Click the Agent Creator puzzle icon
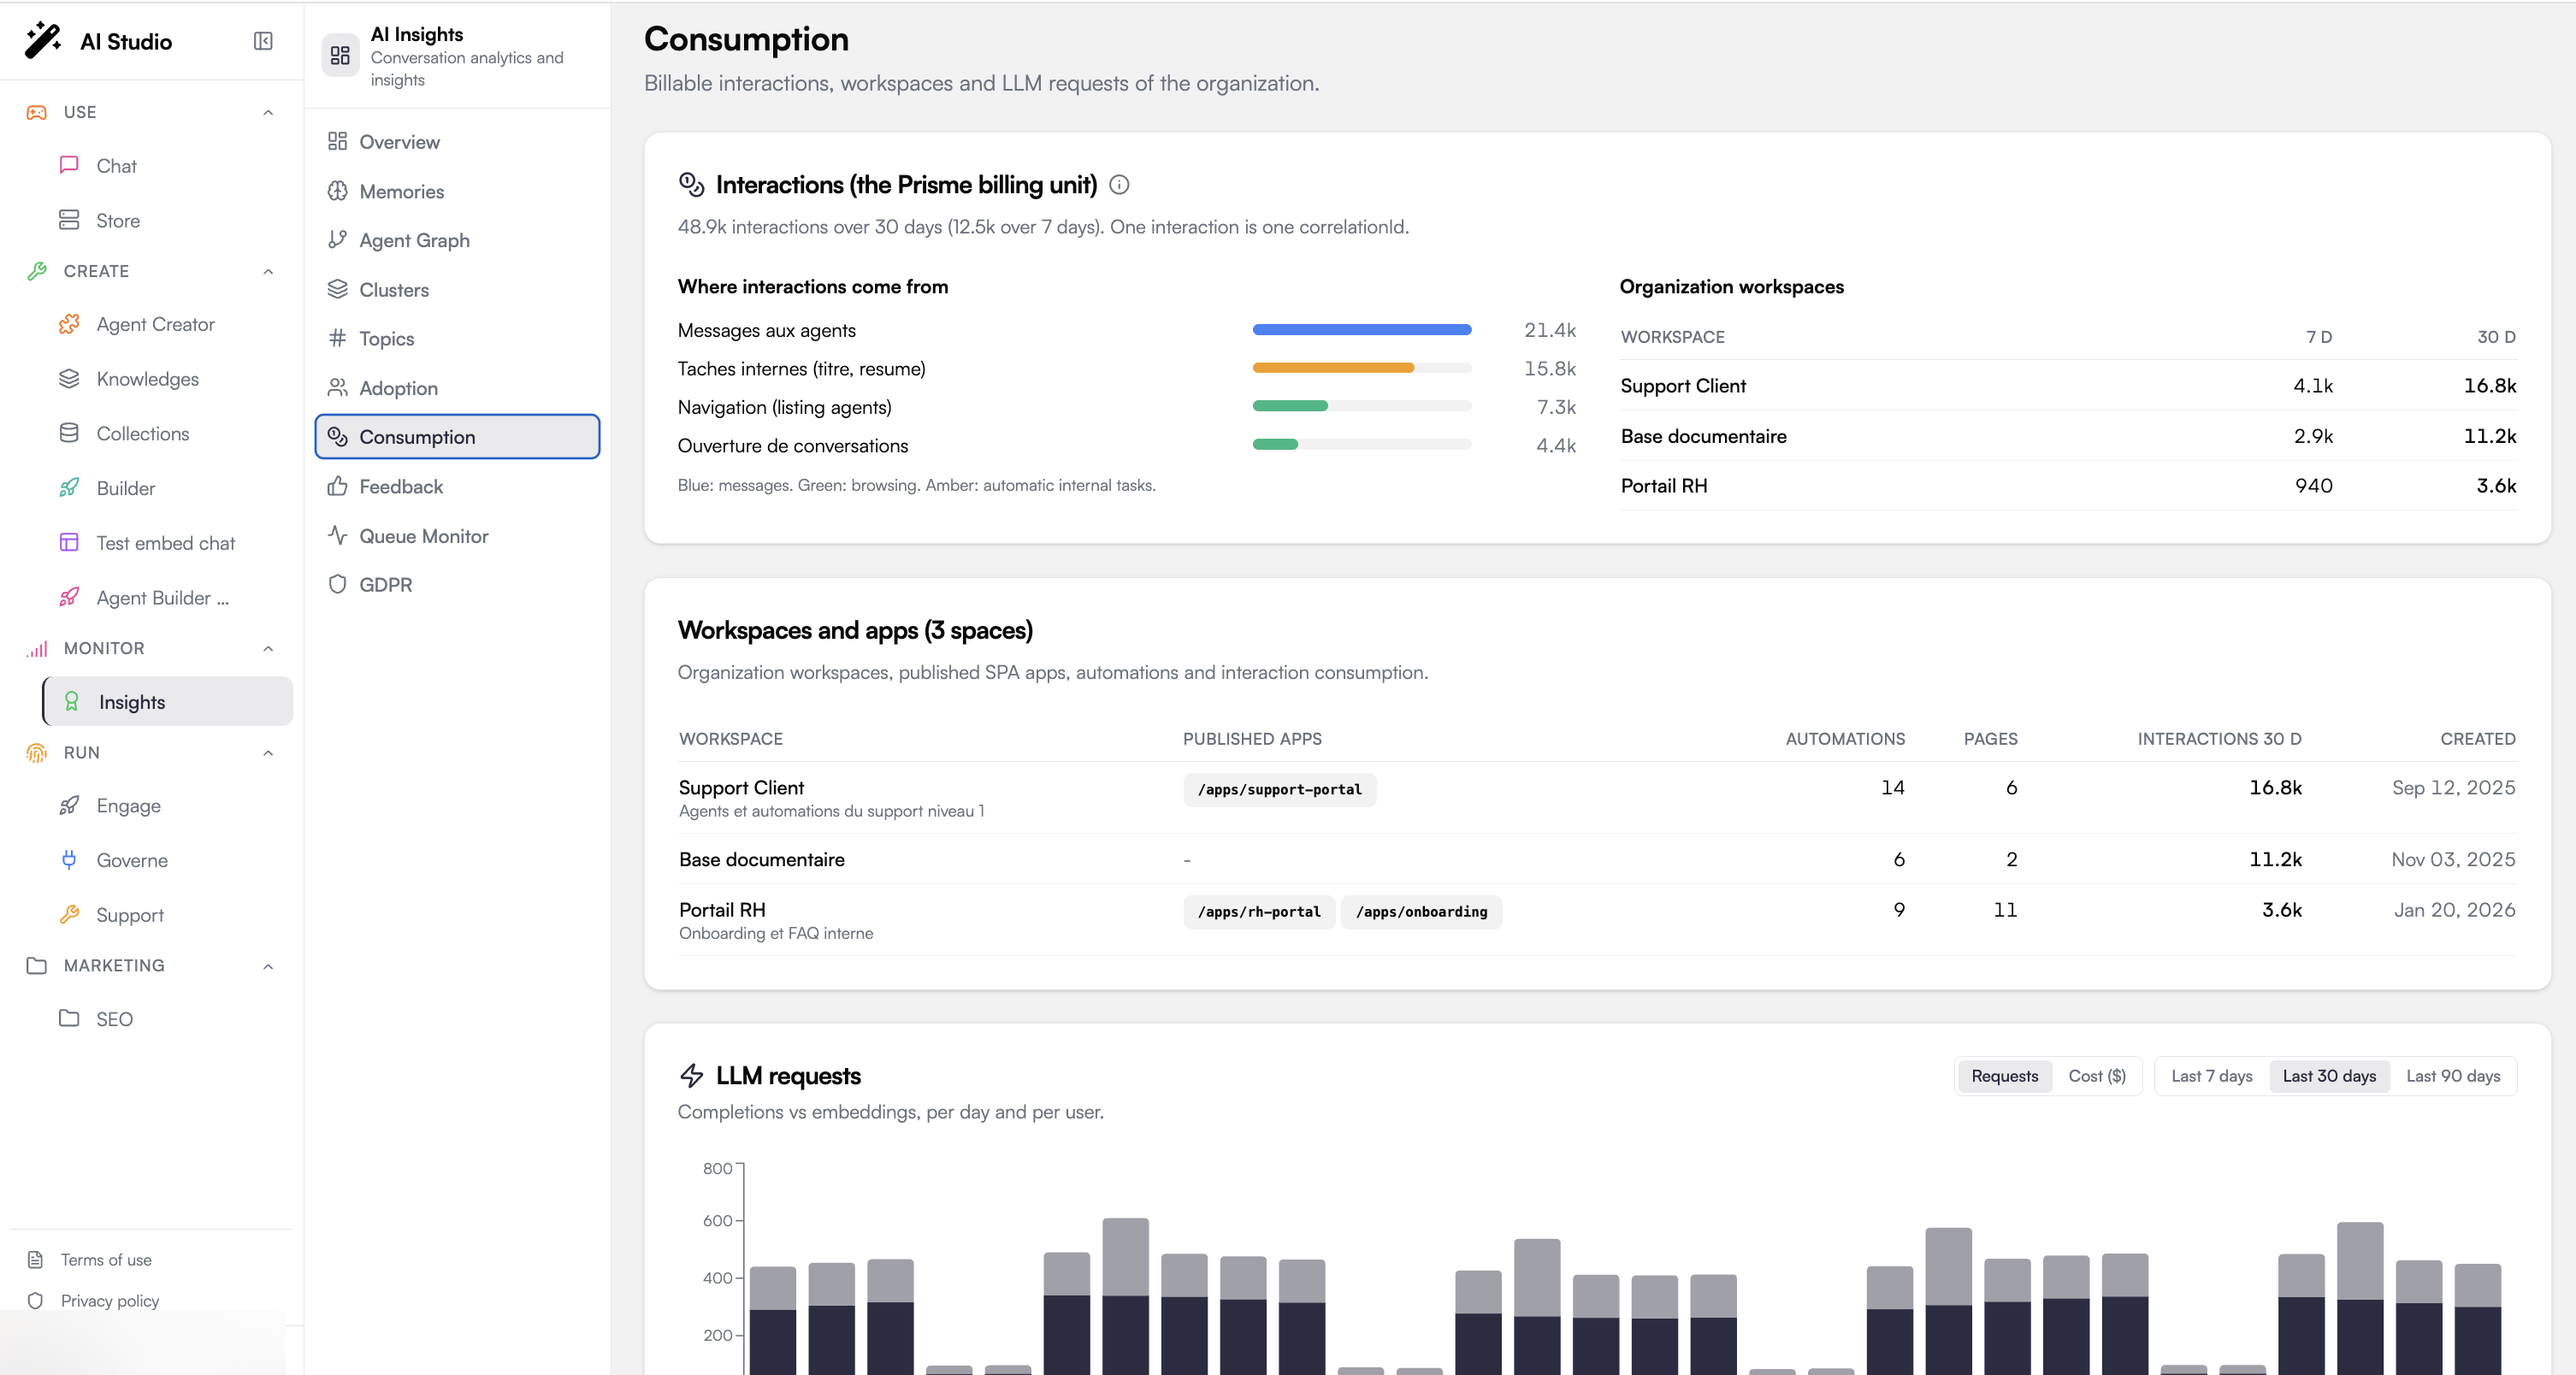Screen dimensions: 2576x1375 coord(69,324)
